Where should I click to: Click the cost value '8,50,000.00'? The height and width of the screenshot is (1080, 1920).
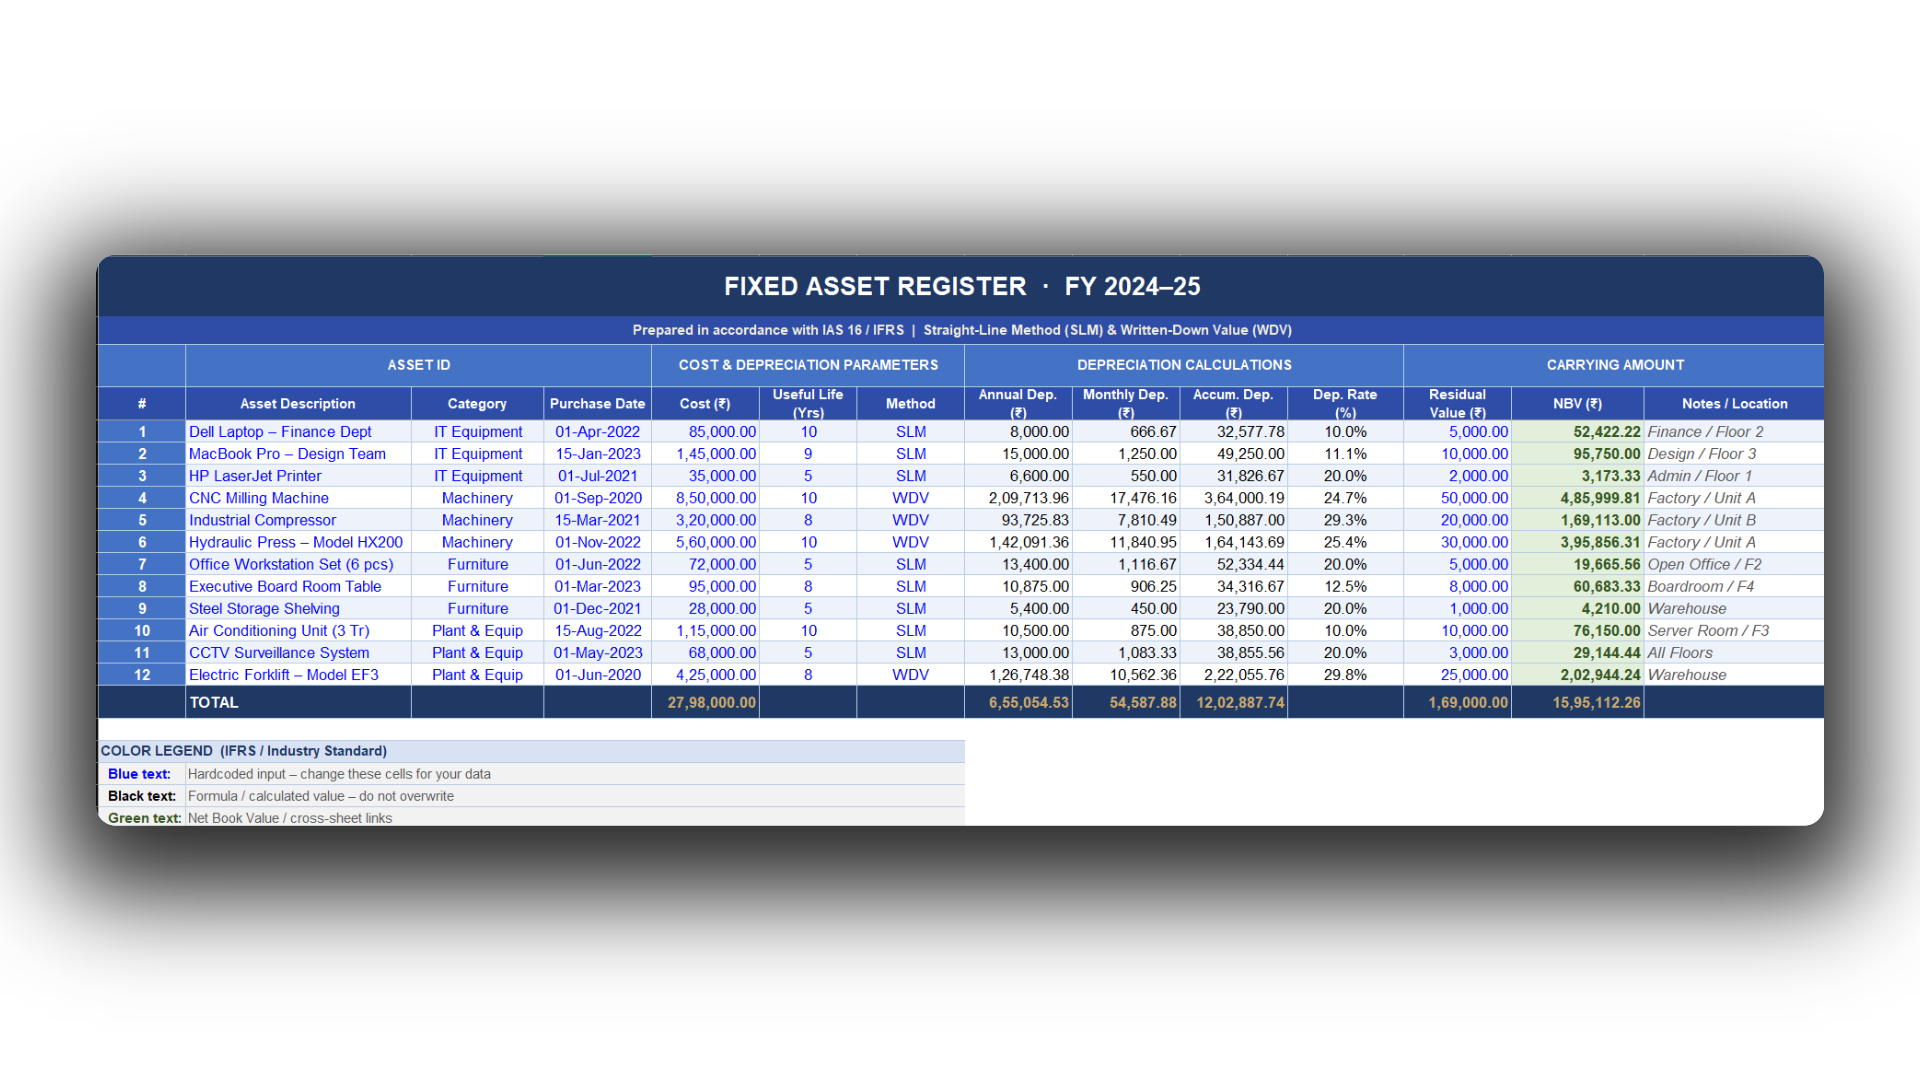coord(705,498)
